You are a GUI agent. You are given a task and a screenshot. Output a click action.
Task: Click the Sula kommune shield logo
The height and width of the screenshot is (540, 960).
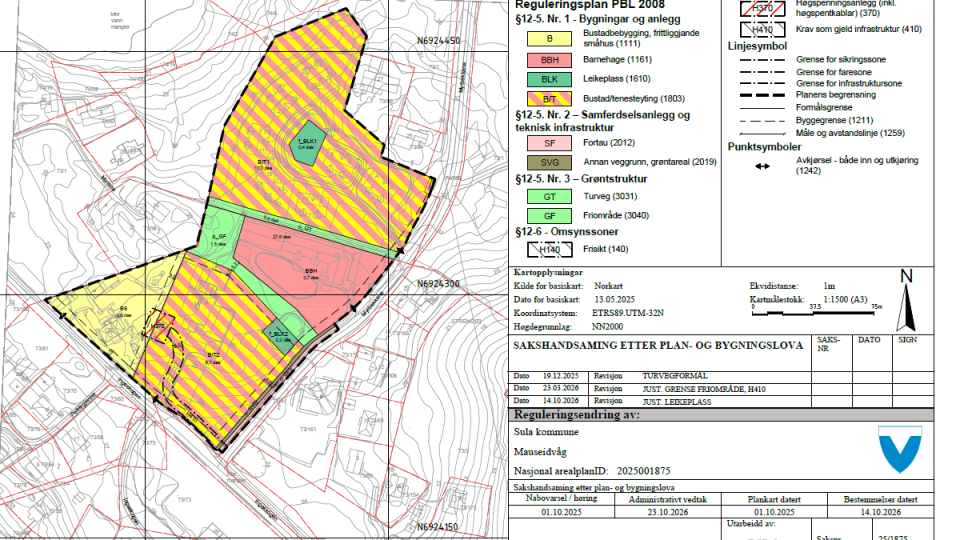[900, 449]
